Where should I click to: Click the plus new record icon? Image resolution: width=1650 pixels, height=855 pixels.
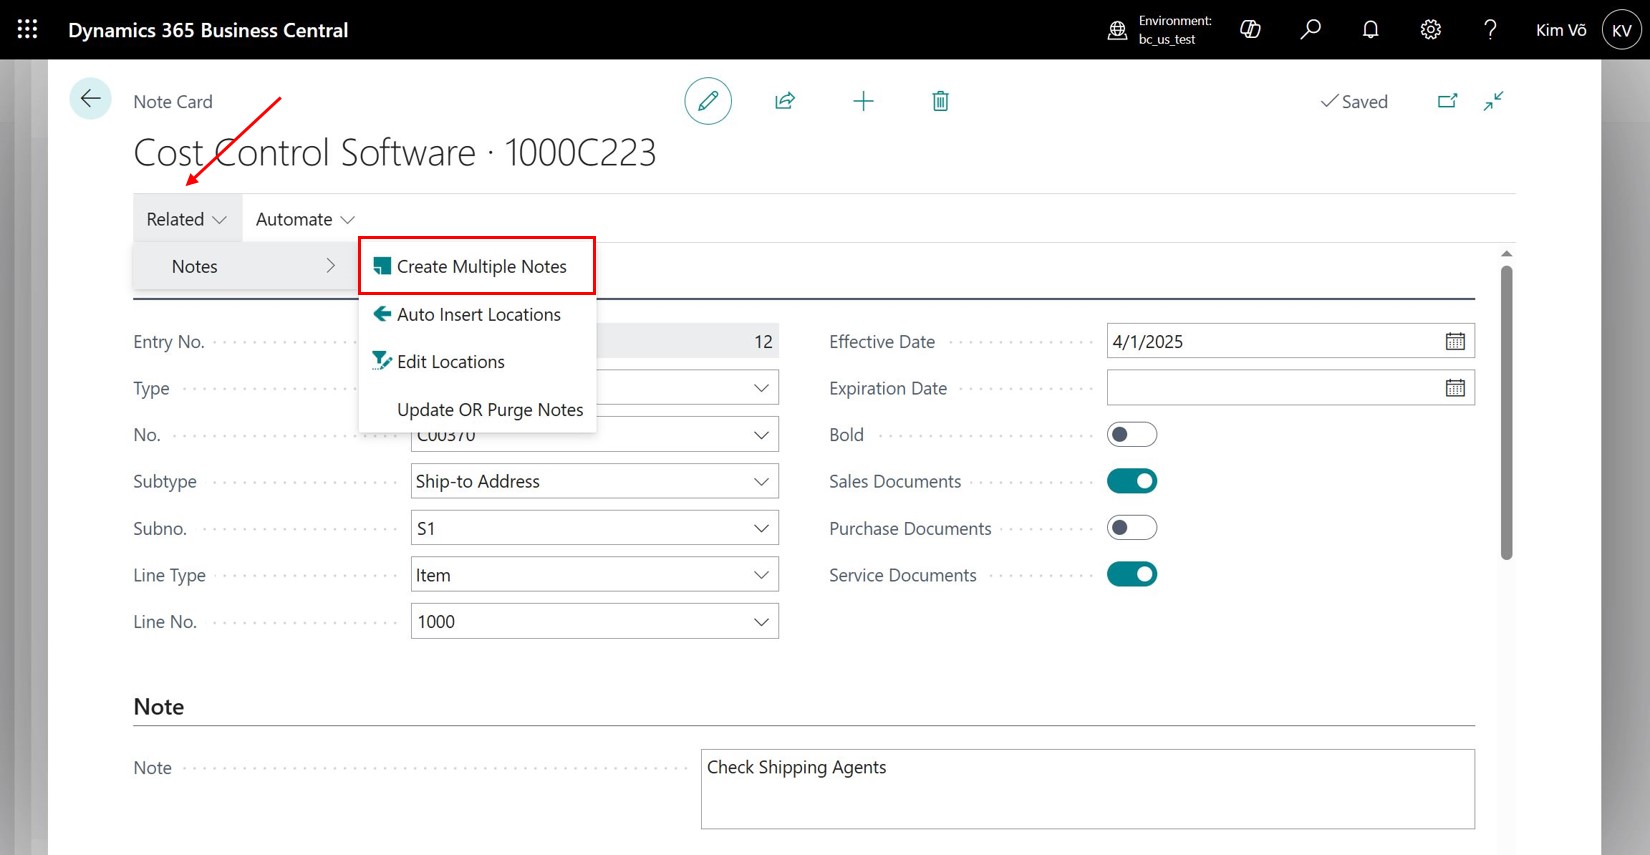click(x=863, y=101)
